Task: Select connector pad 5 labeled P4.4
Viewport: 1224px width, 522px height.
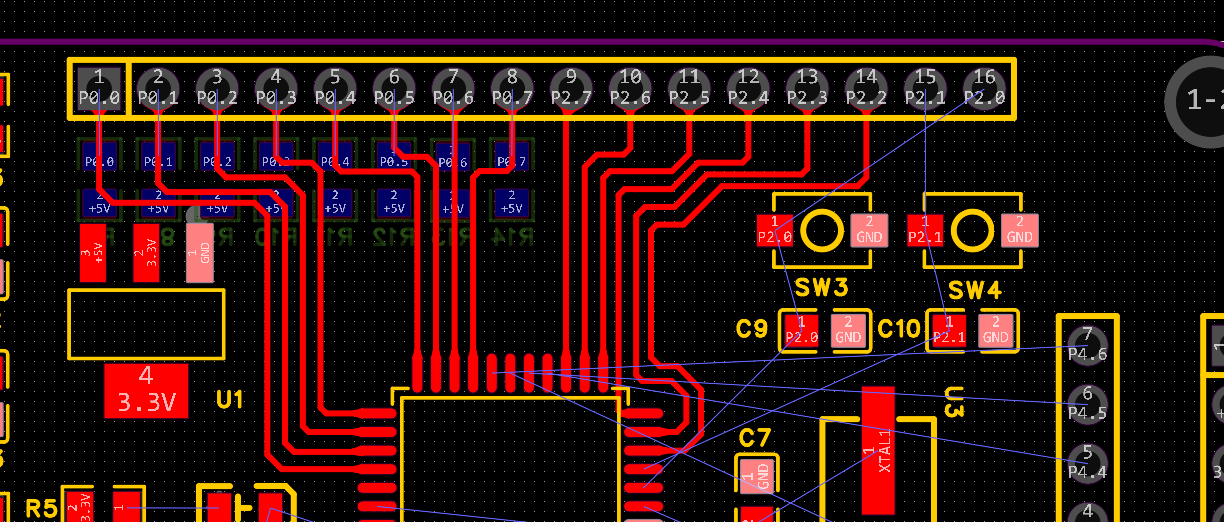Action: [x=1087, y=462]
